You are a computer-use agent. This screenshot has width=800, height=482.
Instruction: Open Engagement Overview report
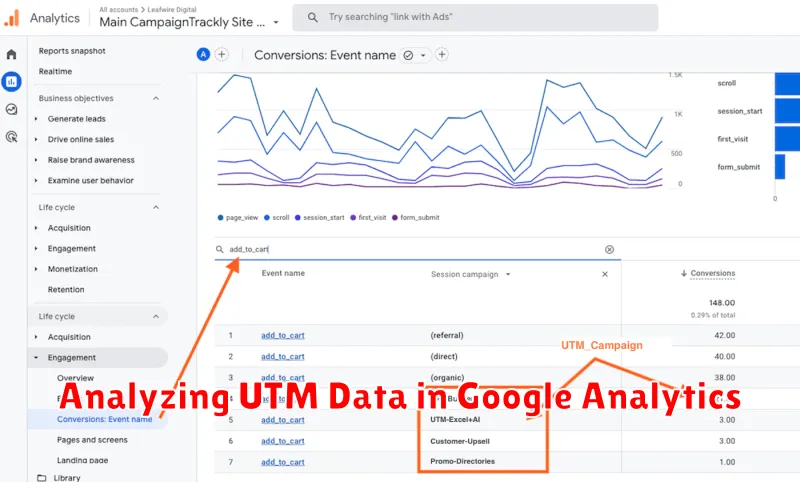pos(76,378)
